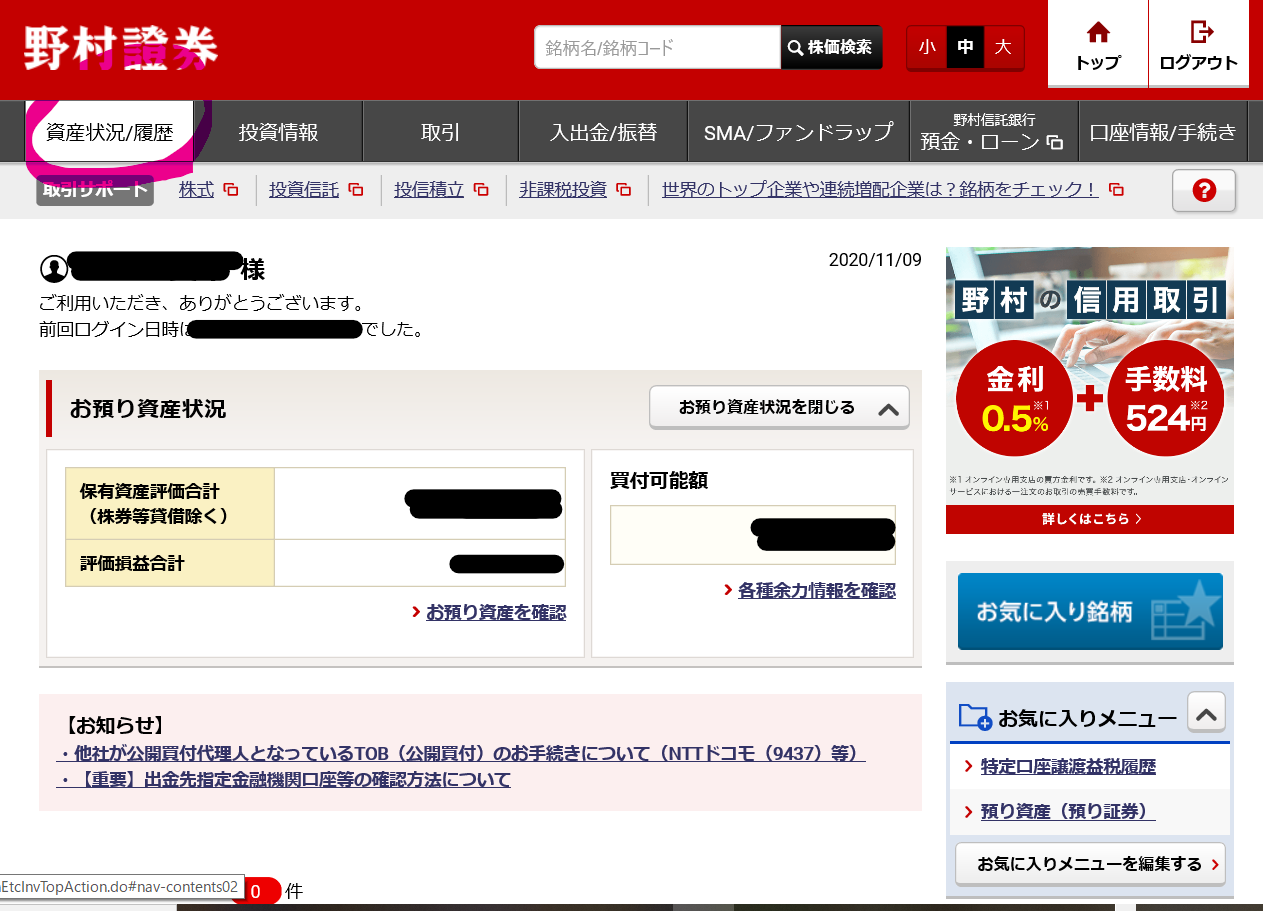Click the 2020/11/09 date text
The width and height of the screenshot is (1263, 911).
click(x=875, y=260)
